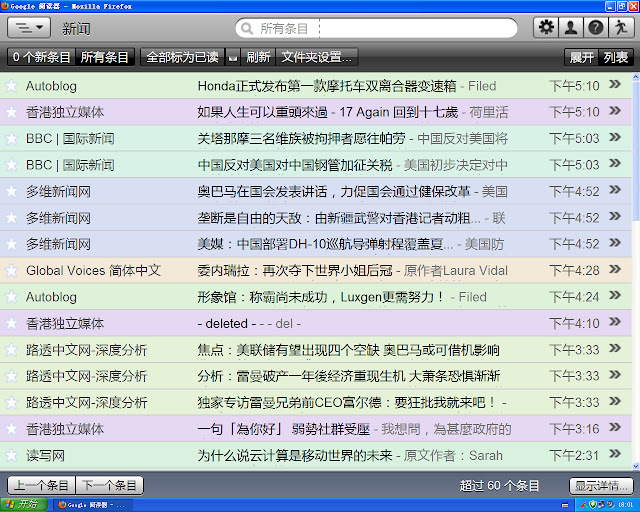Open the account person icon
The image size is (640, 512).
pos(571,28)
